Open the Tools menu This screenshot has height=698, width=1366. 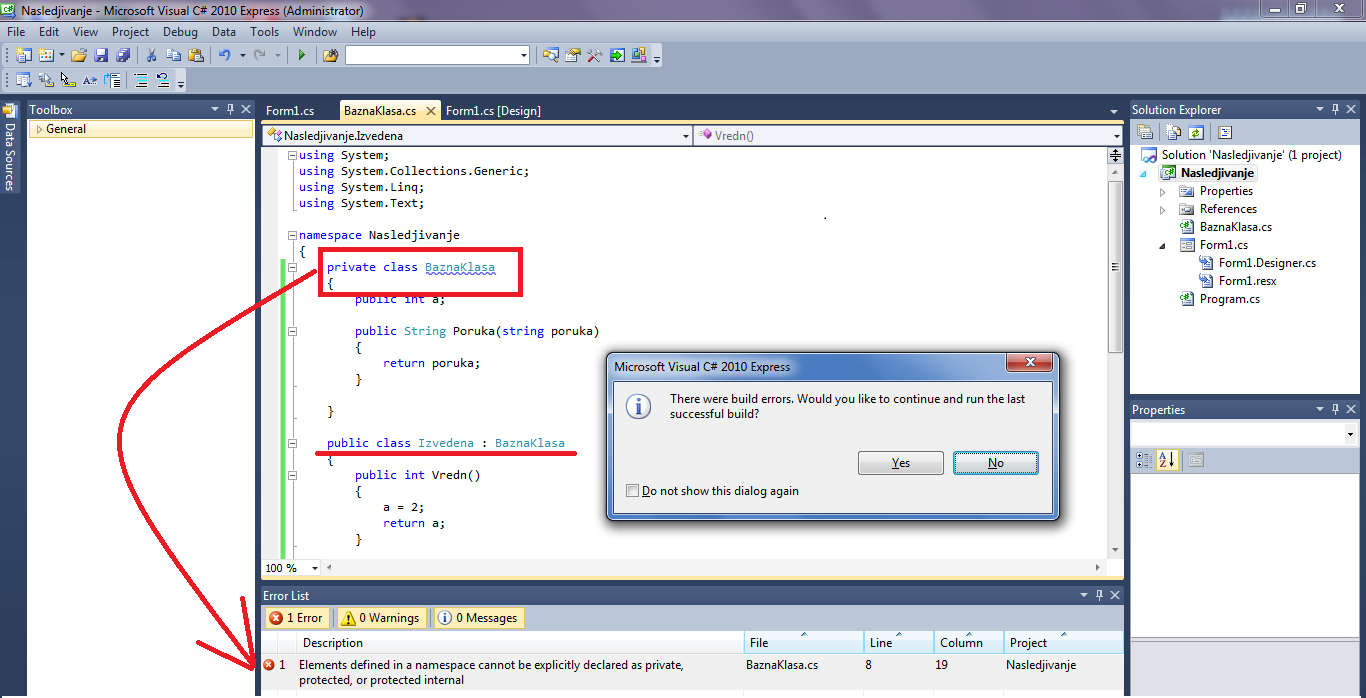click(265, 32)
